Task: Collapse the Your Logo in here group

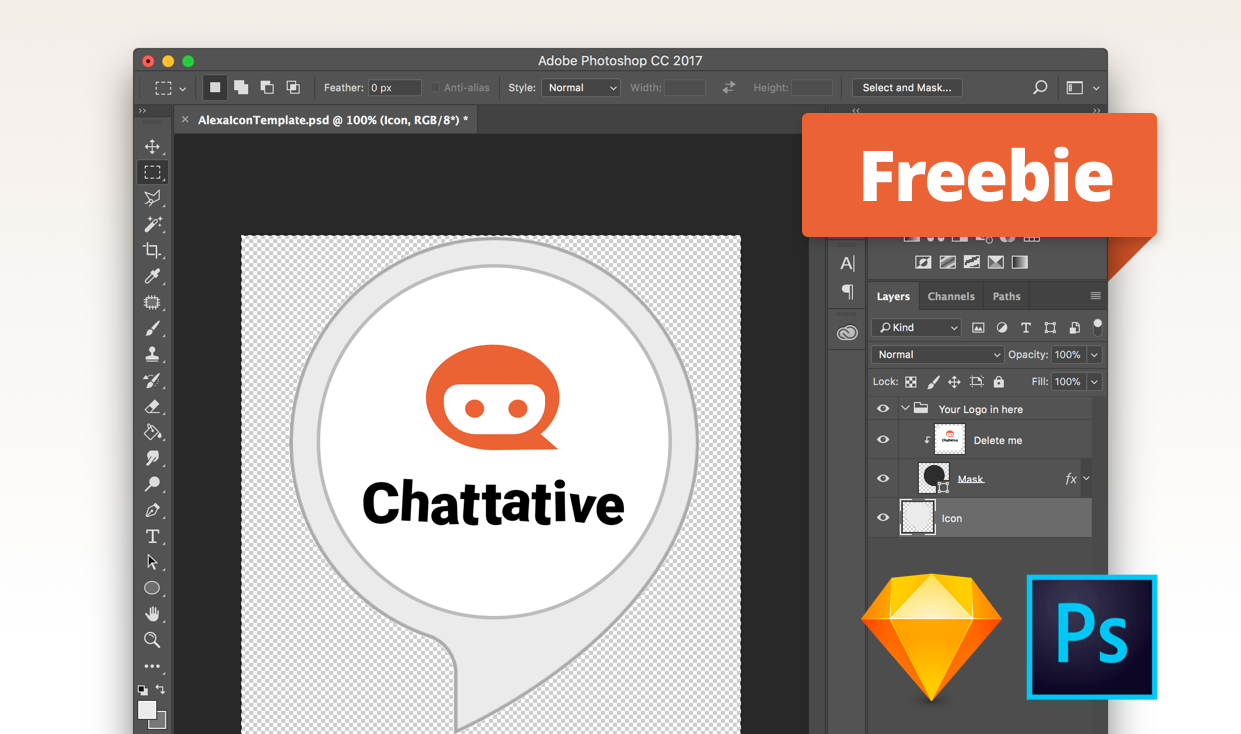Action: click(905, 408)
